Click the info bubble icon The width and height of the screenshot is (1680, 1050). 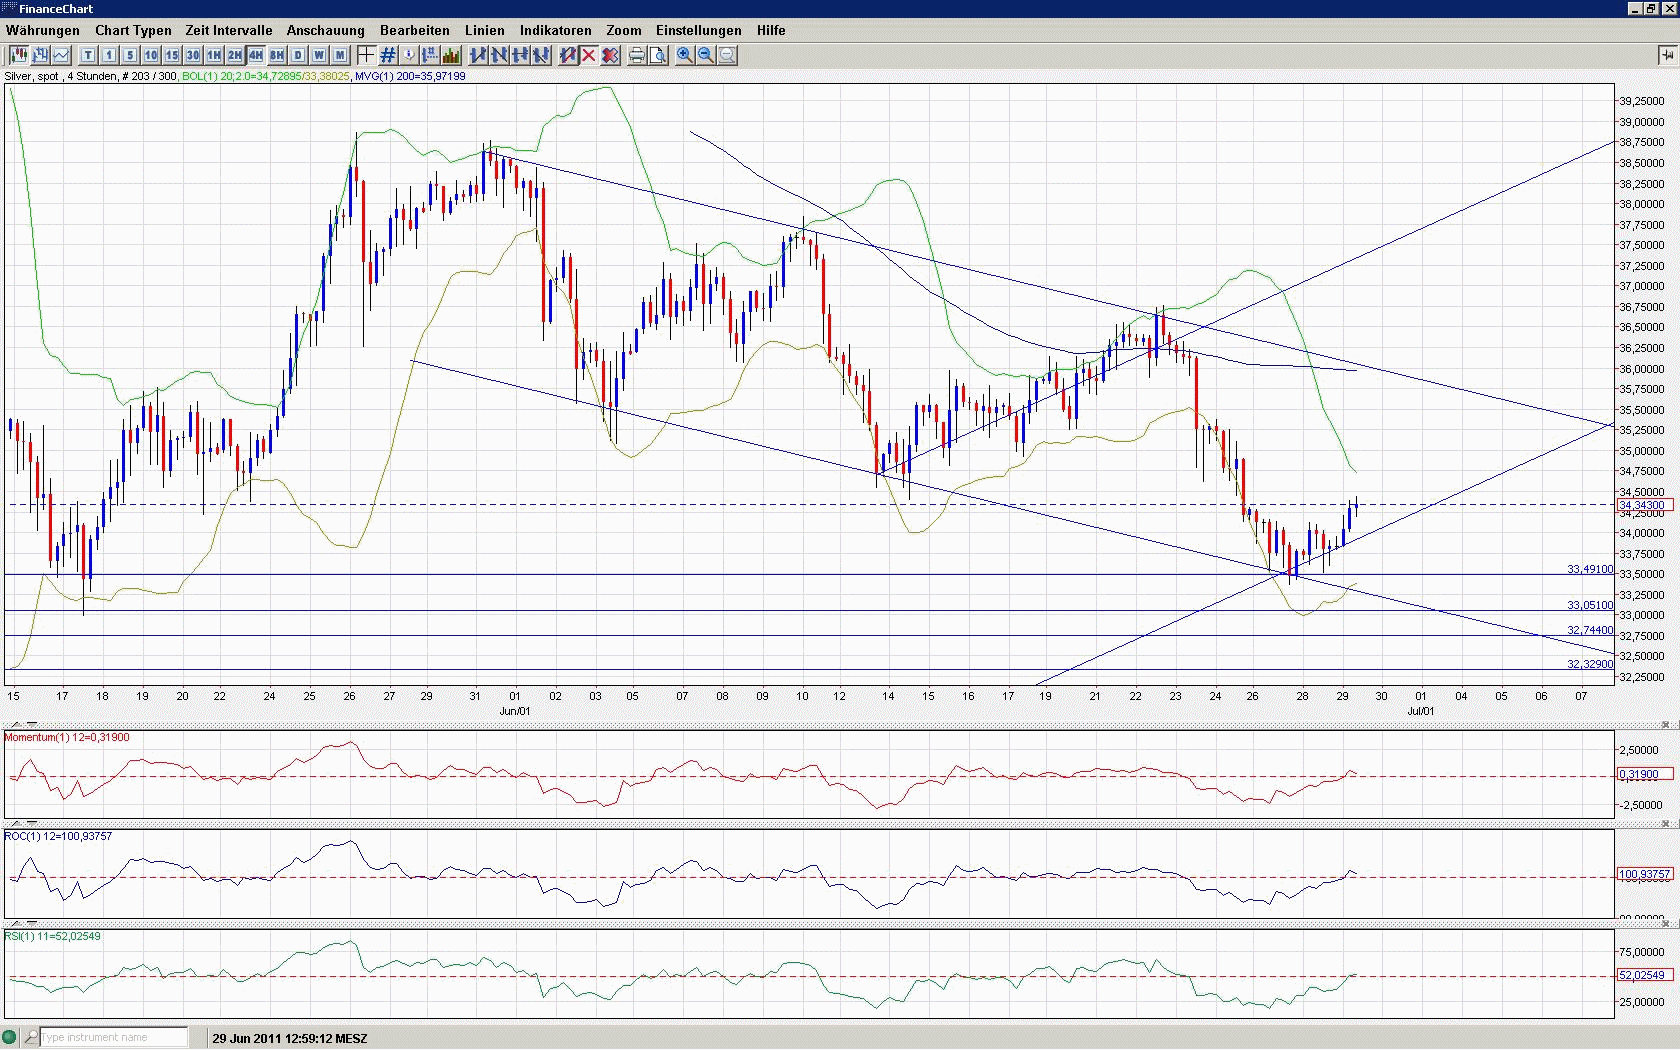pos(409,55)
